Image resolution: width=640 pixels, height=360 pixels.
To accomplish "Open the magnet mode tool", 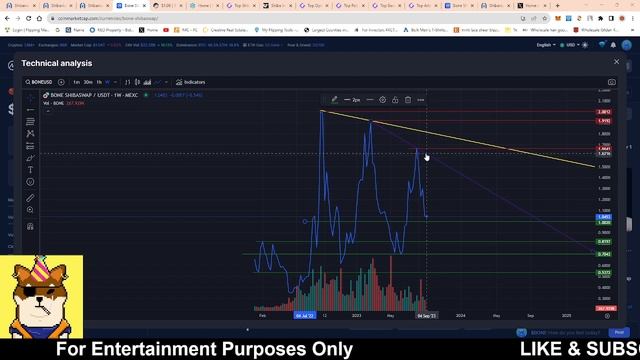I will [30, 227].
